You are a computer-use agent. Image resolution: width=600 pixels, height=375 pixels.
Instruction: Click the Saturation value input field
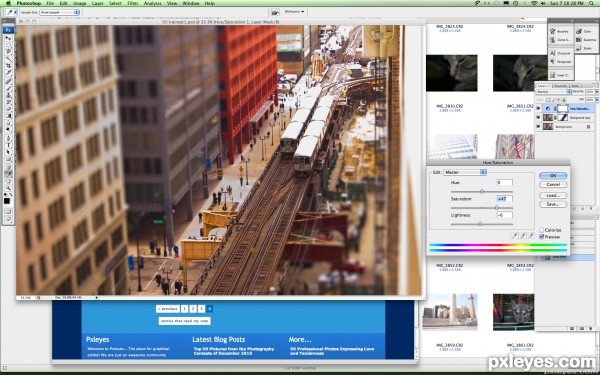505,199
